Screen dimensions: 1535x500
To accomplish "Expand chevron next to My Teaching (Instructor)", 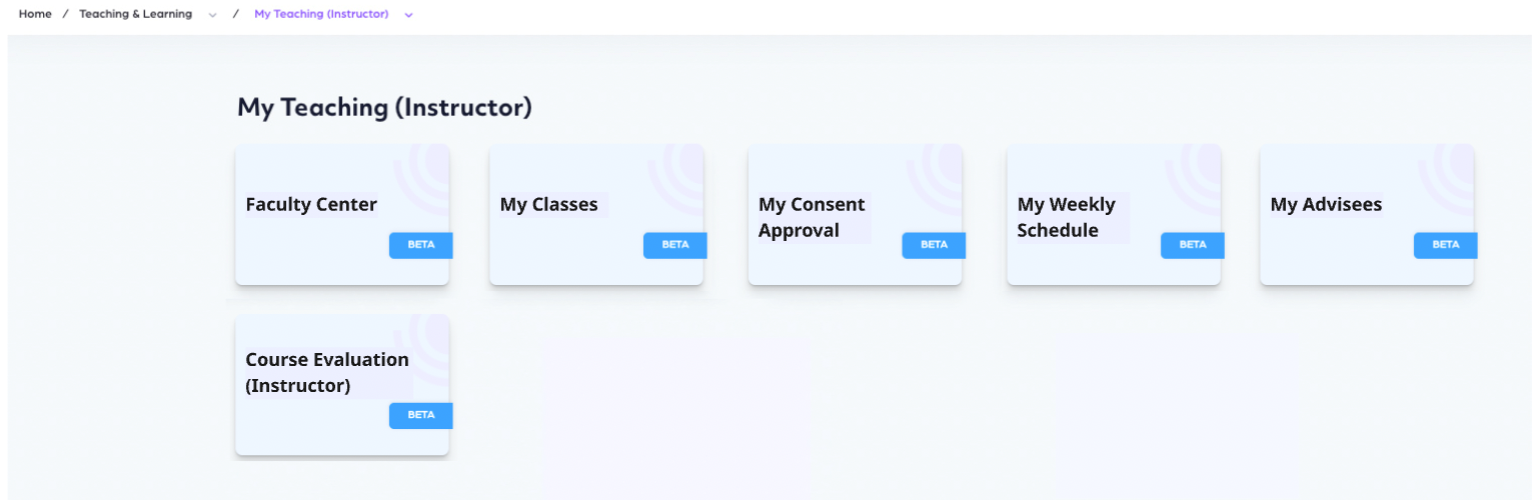I will [x=409, y=15].
